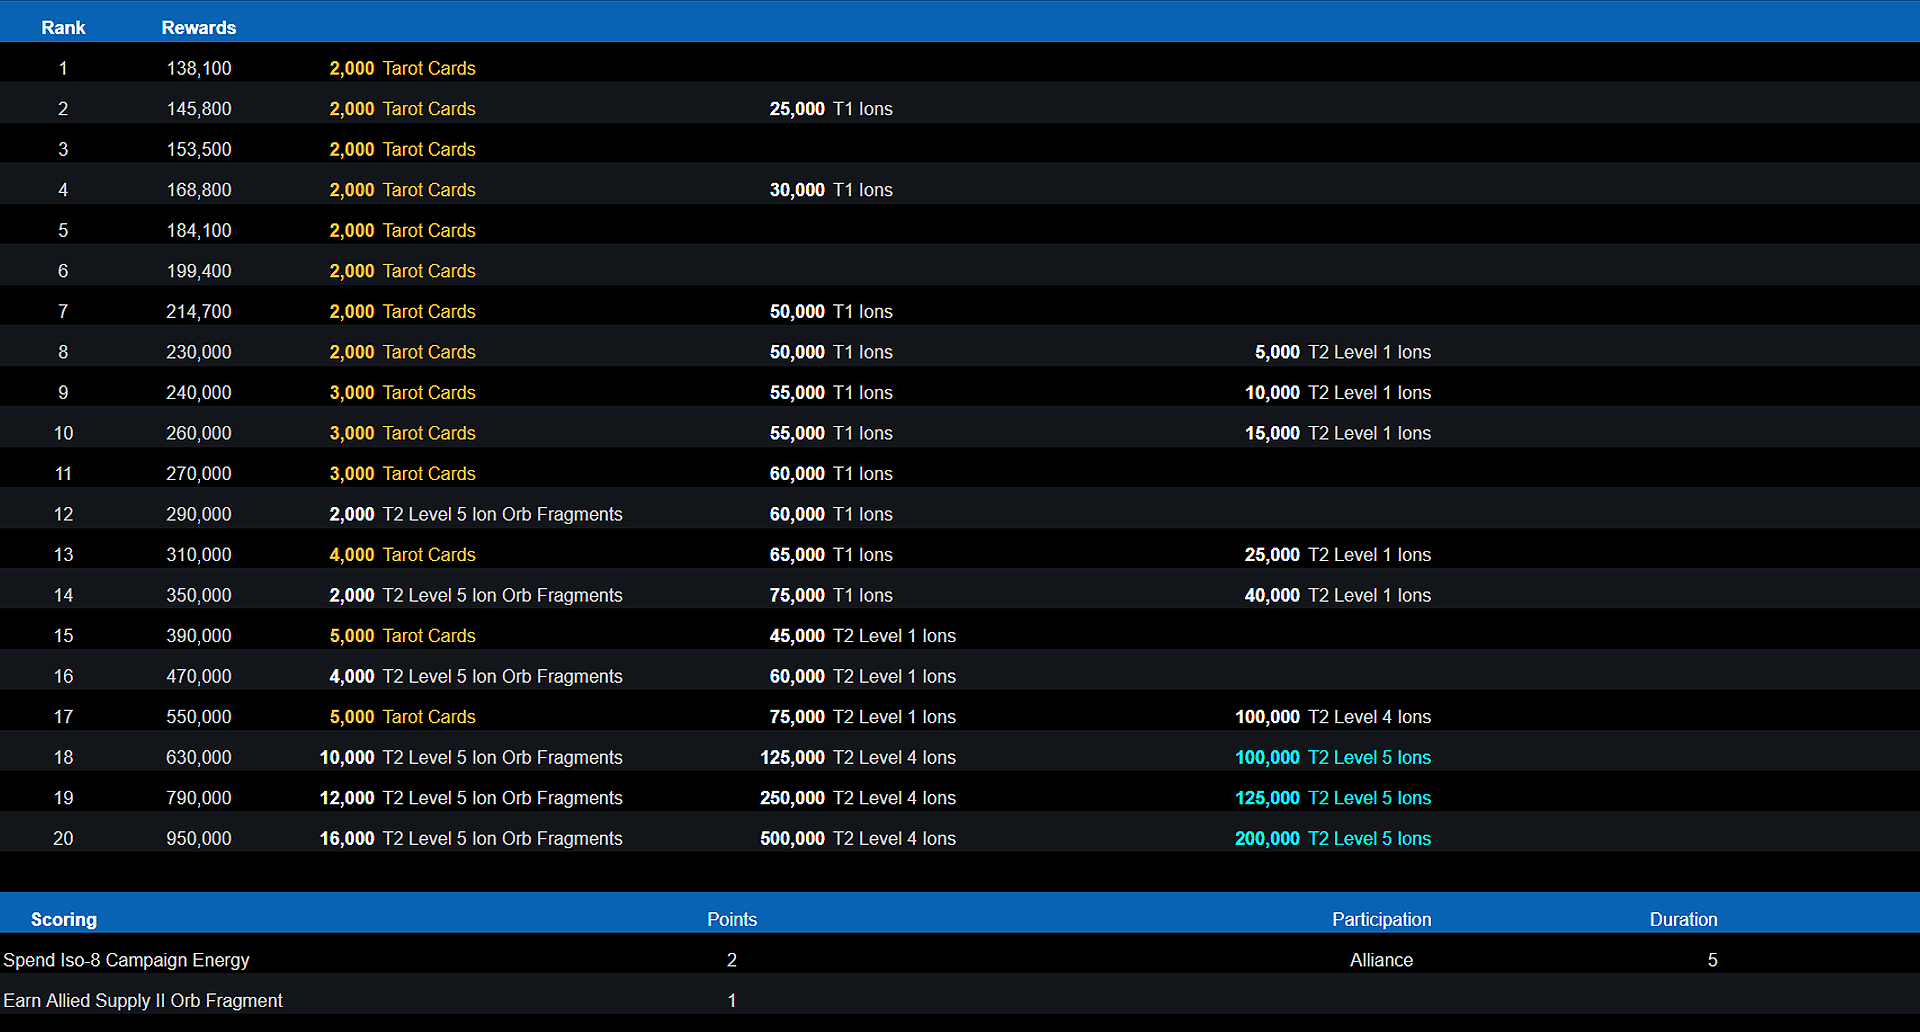
Task: Select the 950,000 points value
Action: pyautogui.click(x=199, y=839)
